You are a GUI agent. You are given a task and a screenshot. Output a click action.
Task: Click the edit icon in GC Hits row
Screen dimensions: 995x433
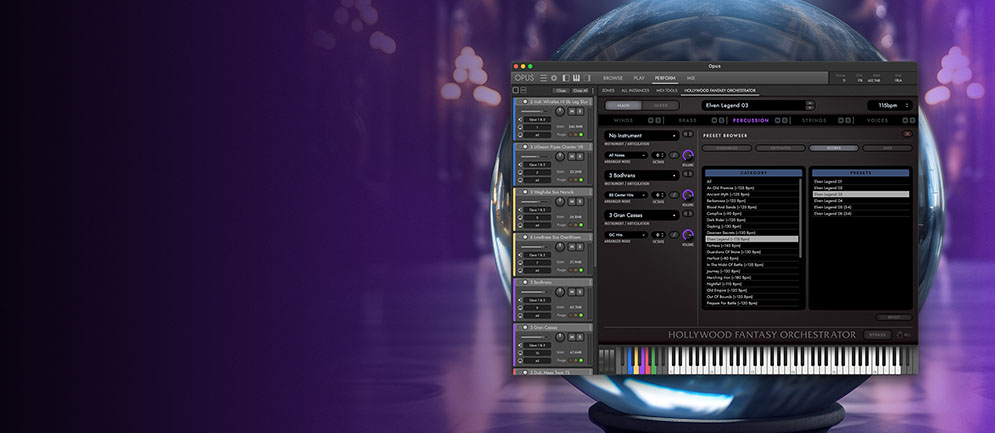[x=674, y=235]
